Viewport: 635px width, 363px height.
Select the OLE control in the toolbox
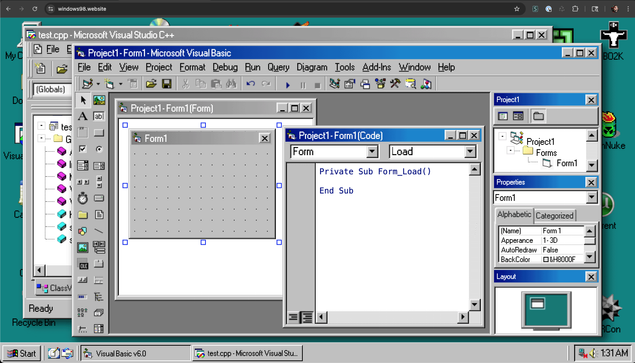pyautogui.click(x=83, y=264)
